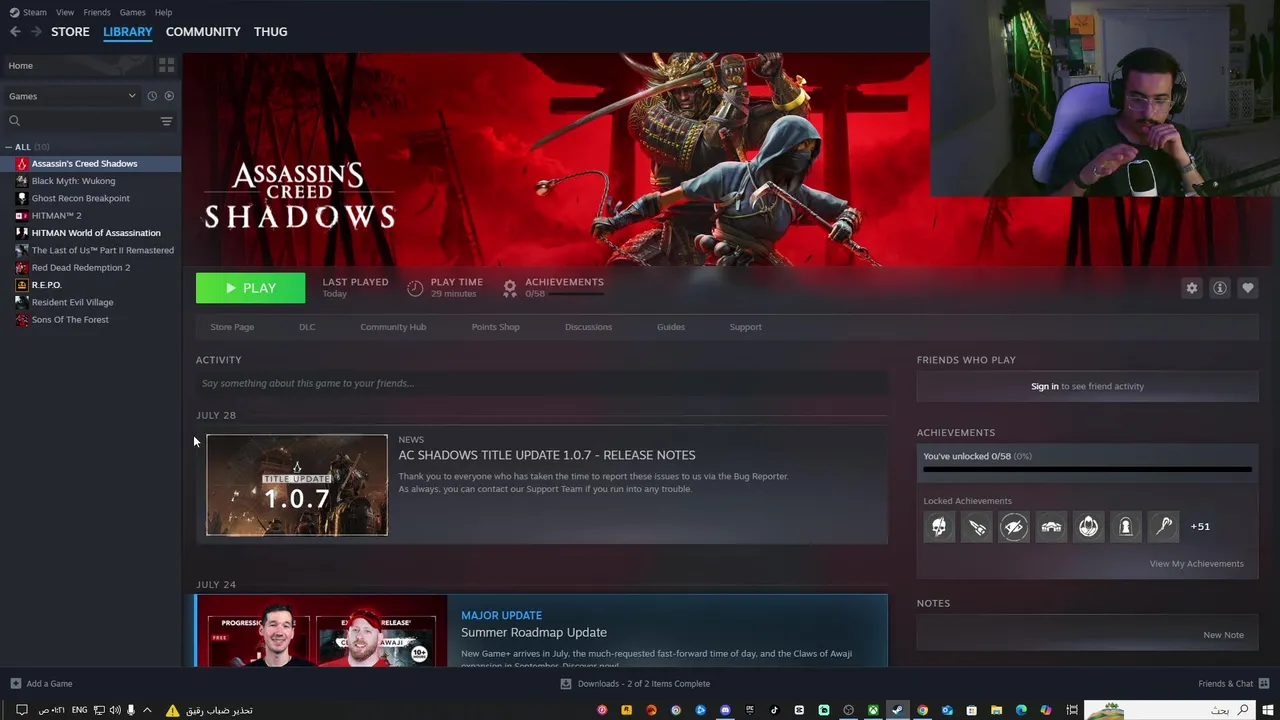Image resolution: width=1280 pixels, height=720 pixels.
Task: Open the game info icon
Action: pyautogui.click(x=1219, y=288)
